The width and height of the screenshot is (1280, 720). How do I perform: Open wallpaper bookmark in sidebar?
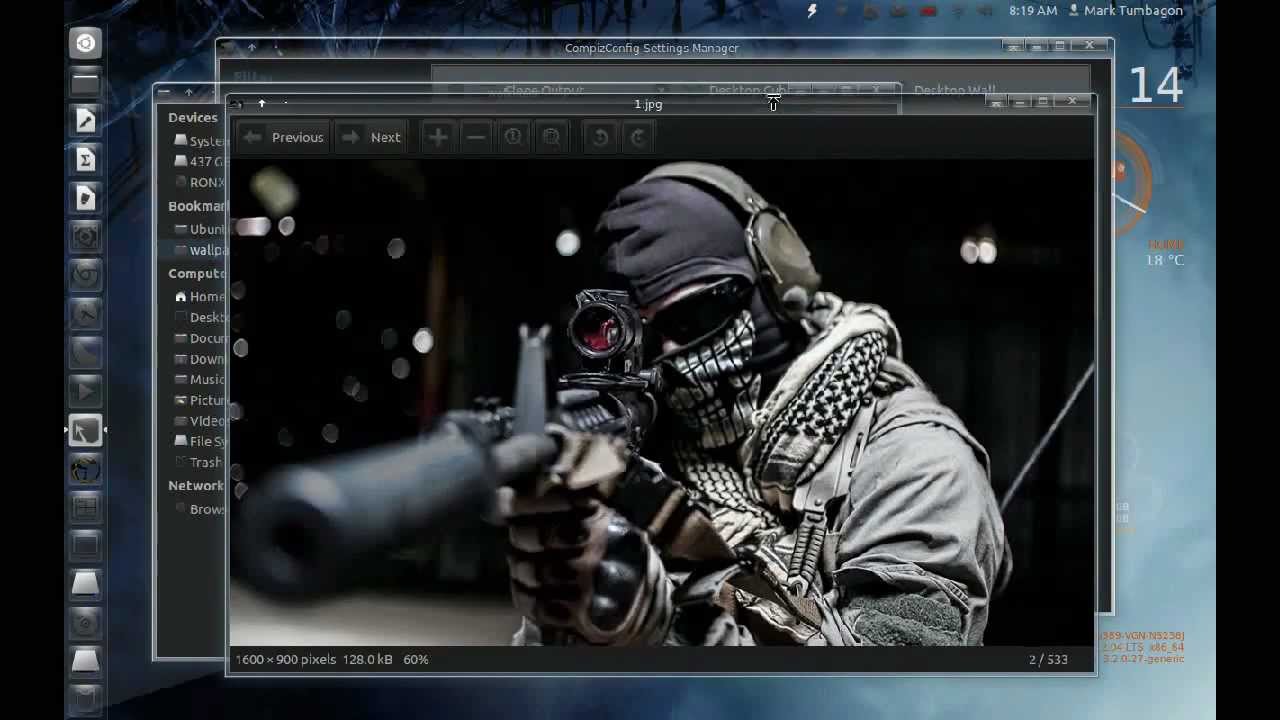tap(200, 250)
